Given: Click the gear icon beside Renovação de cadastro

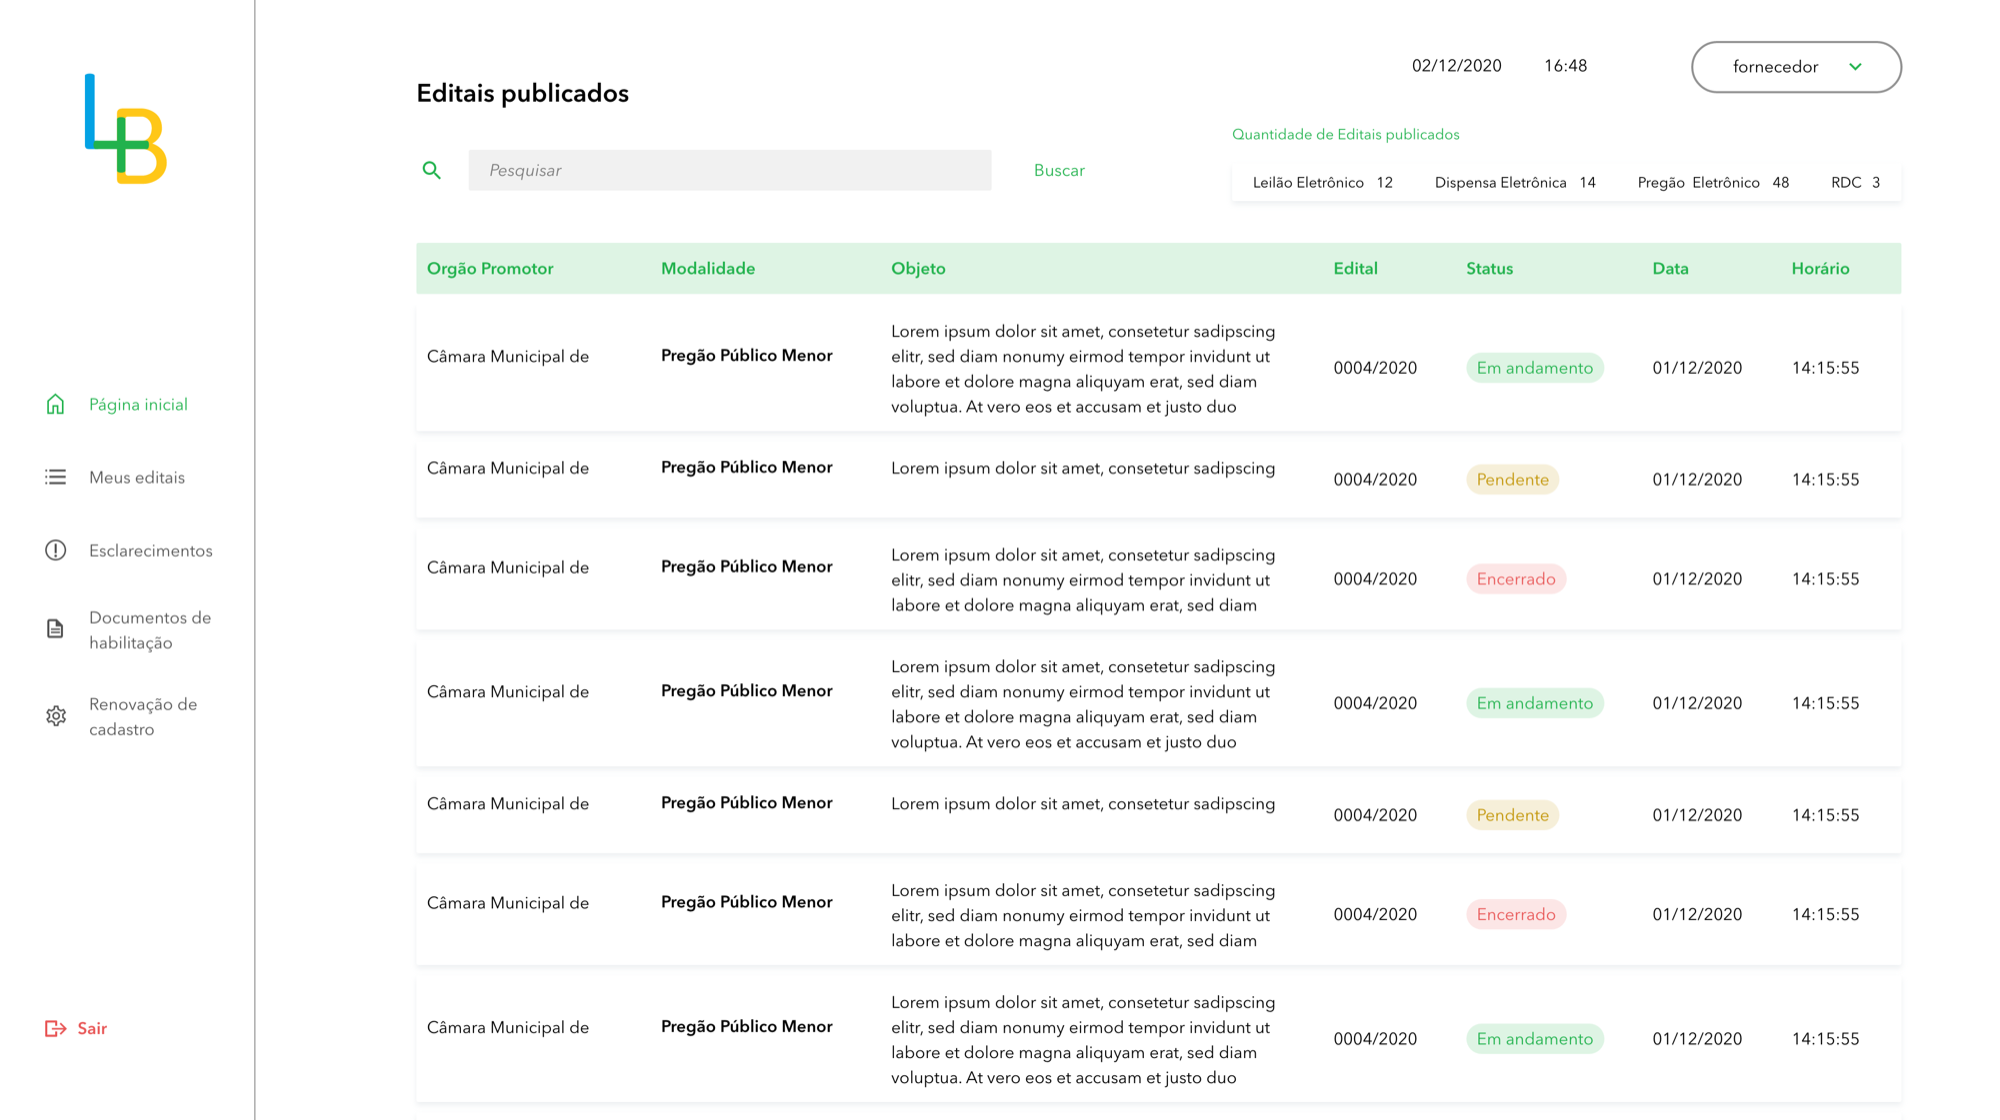Looking at the screenshot, I should (56, 716).
